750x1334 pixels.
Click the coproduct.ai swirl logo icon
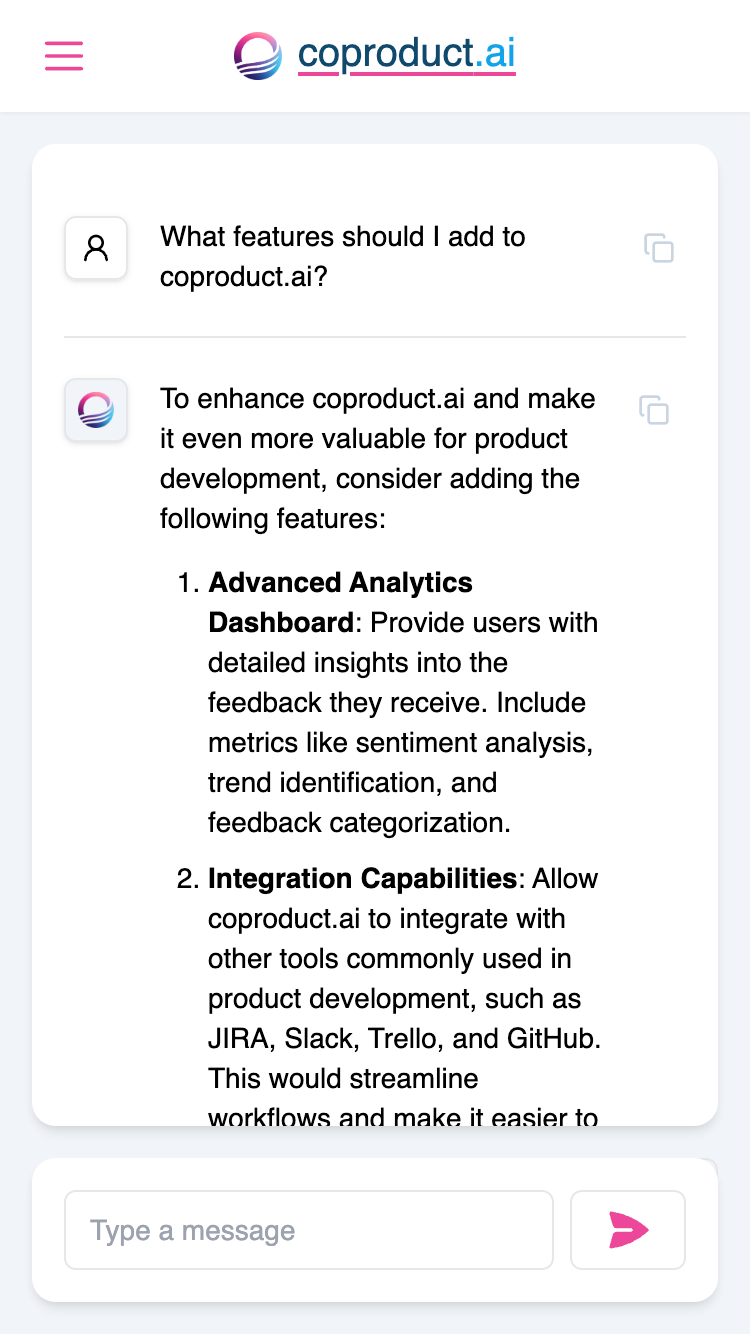pos(258,56)
